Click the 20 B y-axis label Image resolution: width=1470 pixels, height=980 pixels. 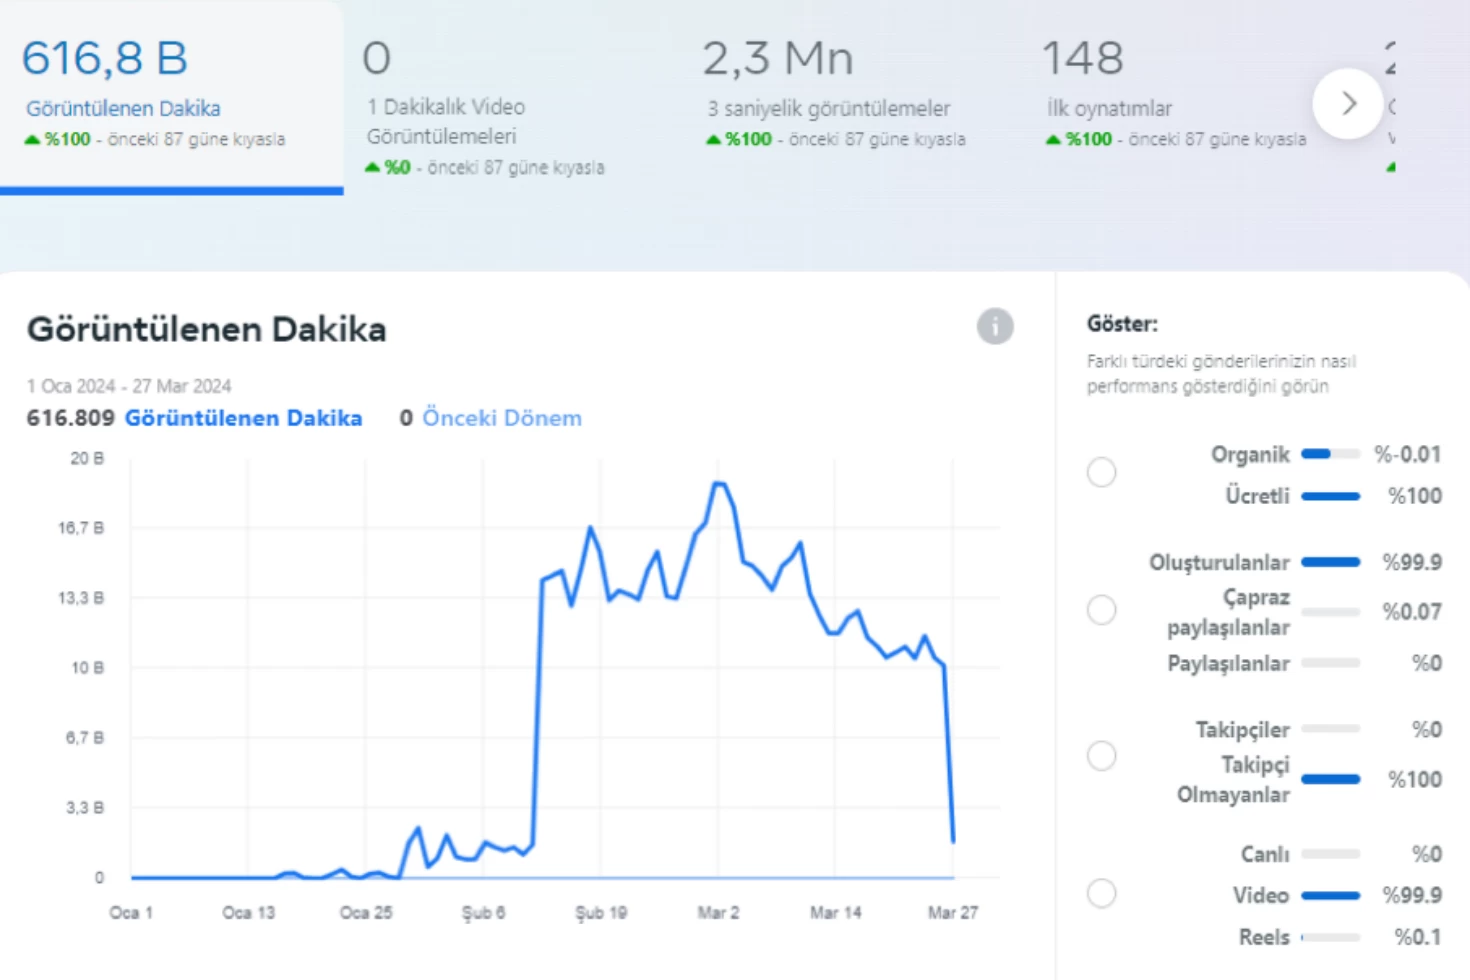point(87,458)
